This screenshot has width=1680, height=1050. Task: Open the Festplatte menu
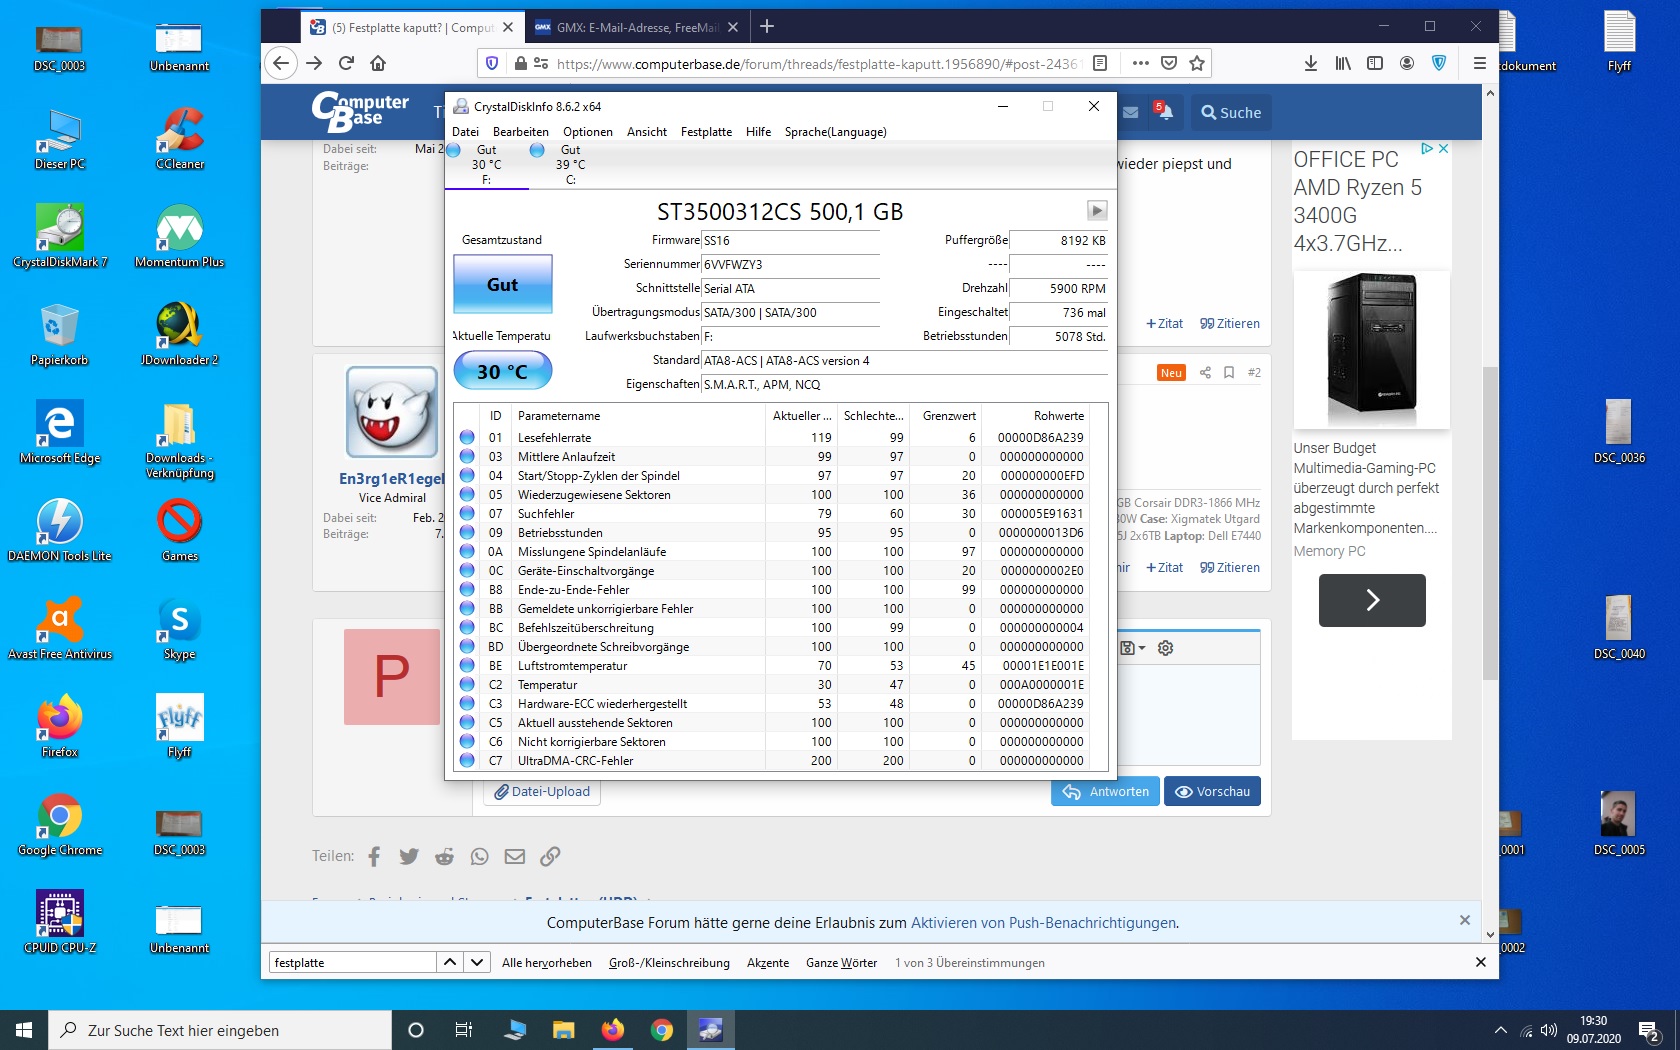(x=706, y=132)
